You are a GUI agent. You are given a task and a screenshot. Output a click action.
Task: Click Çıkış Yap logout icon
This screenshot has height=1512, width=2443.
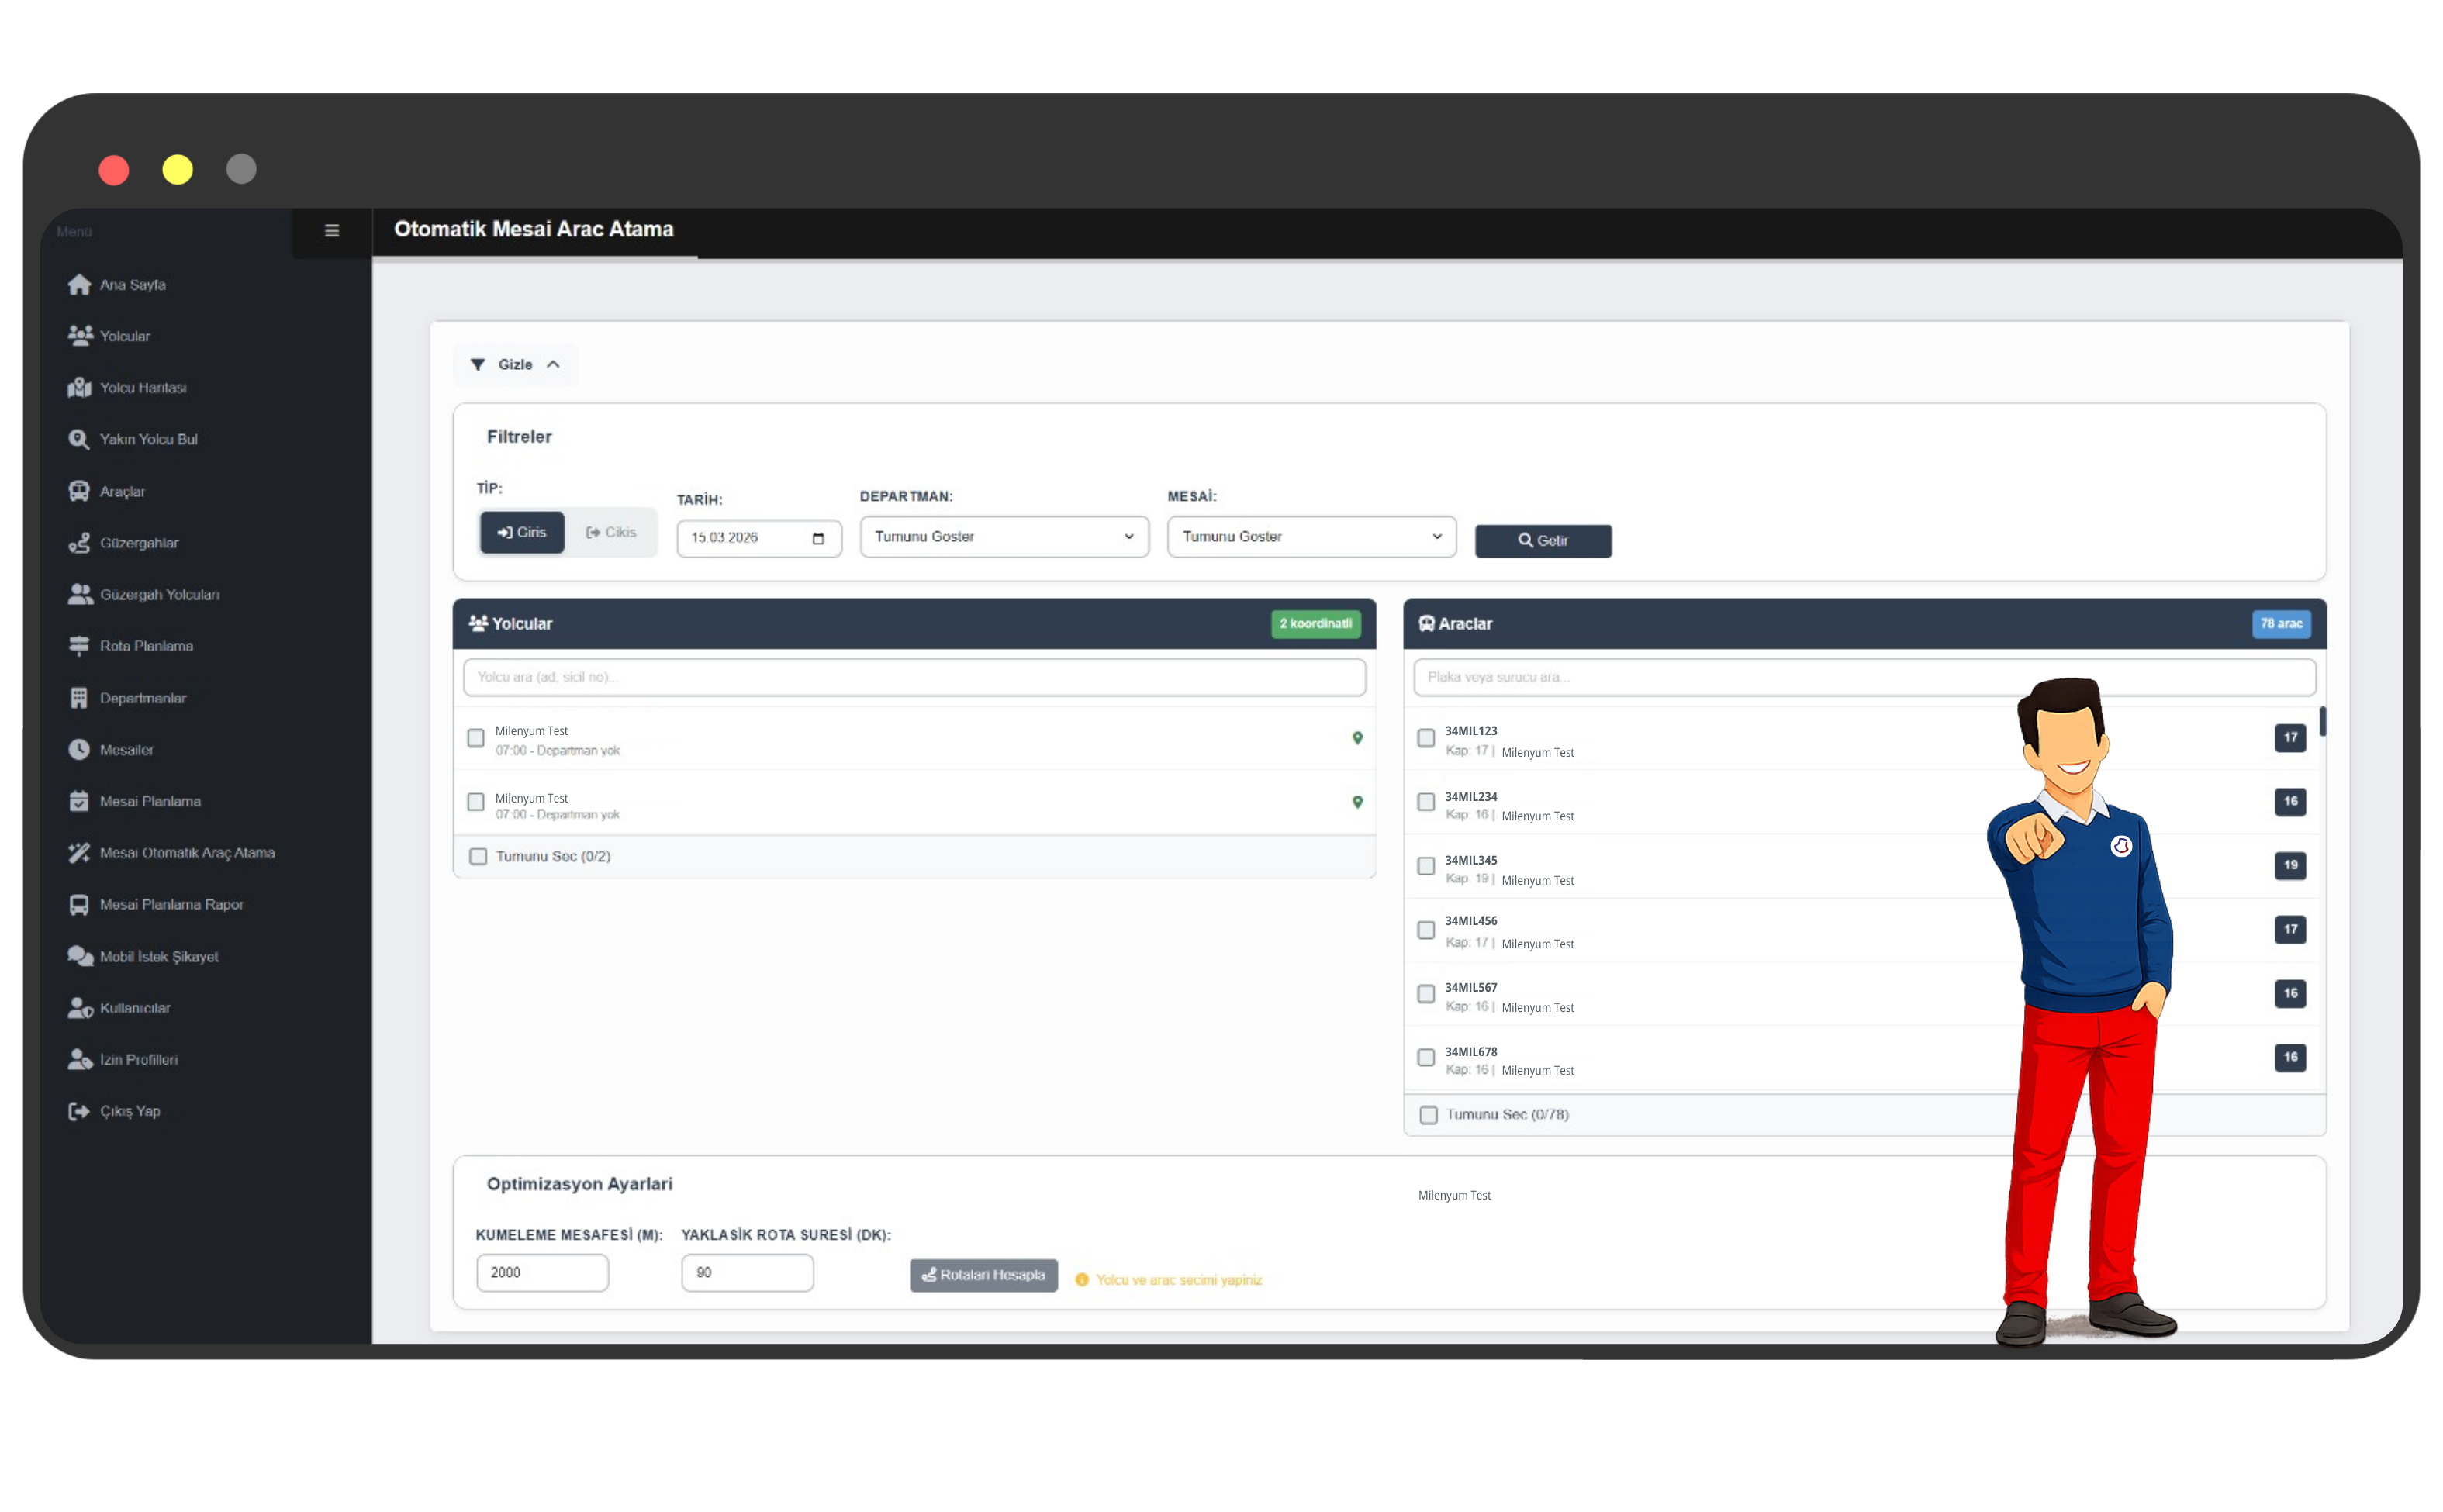[79, 1111]
